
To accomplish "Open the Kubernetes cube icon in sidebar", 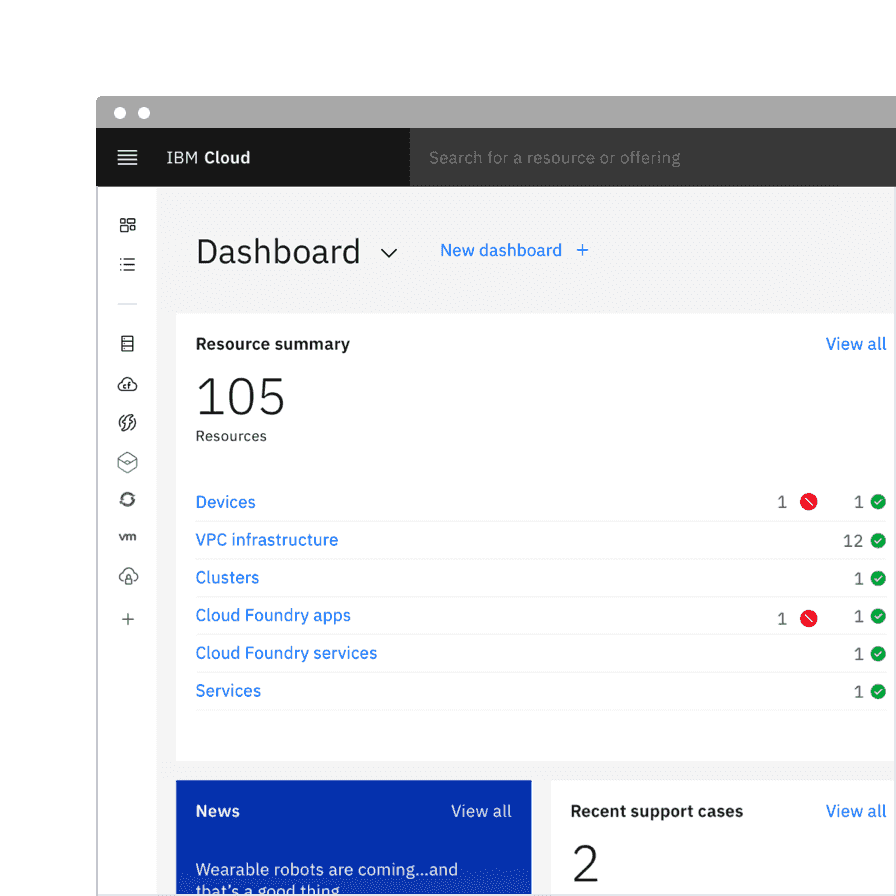I will (x=127, y=462).
